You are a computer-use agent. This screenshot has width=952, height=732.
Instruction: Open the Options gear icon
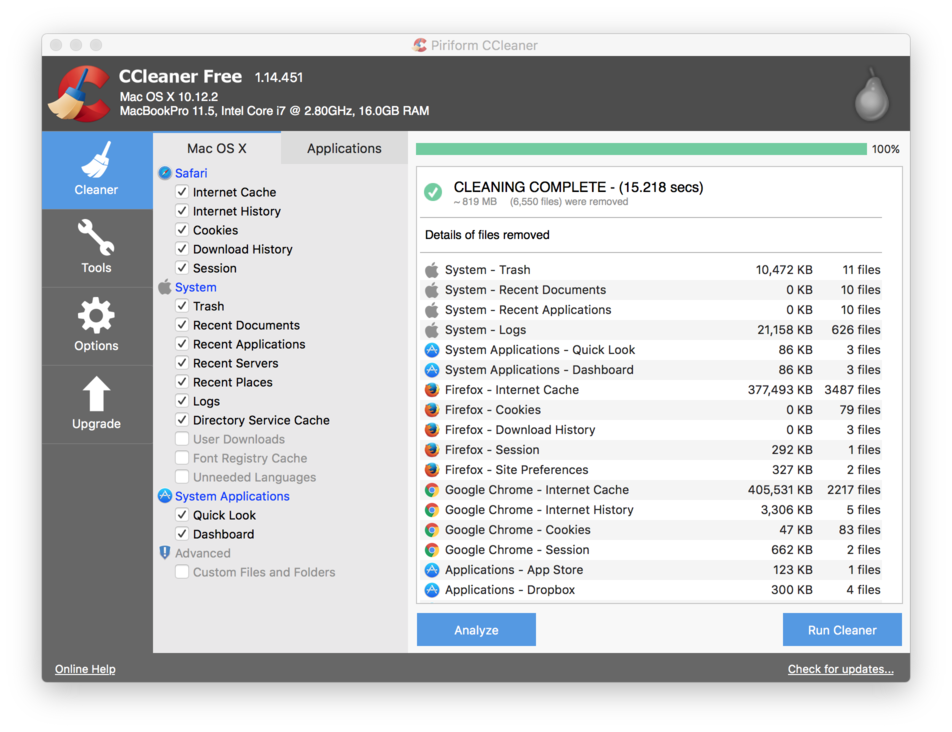[x=96, y=316]
